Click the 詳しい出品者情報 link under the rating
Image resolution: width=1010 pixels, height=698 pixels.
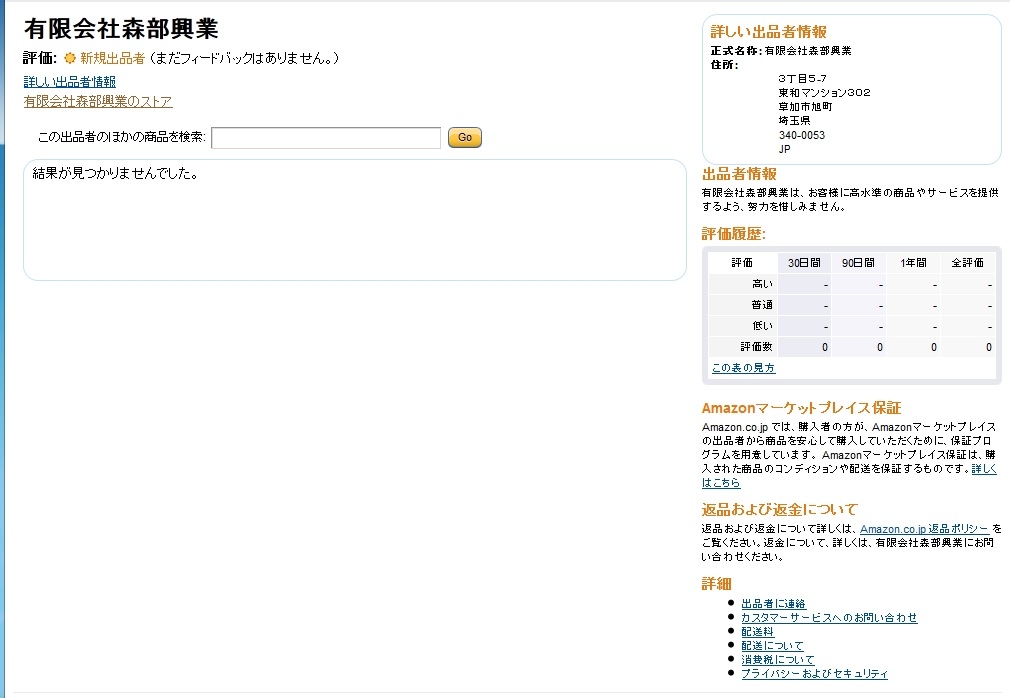point(70,82)
